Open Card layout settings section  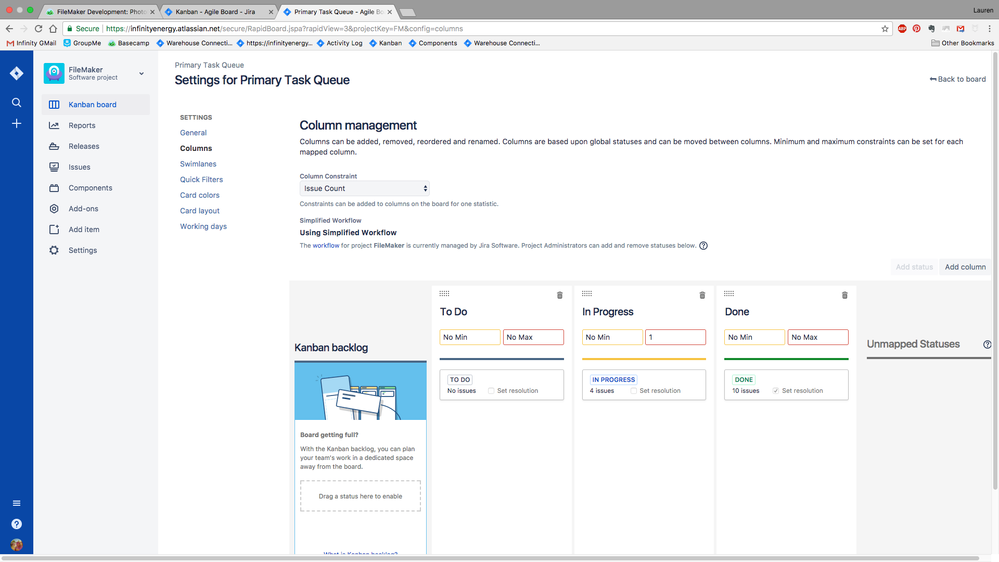pyautogui.click(x=199, y=211)
